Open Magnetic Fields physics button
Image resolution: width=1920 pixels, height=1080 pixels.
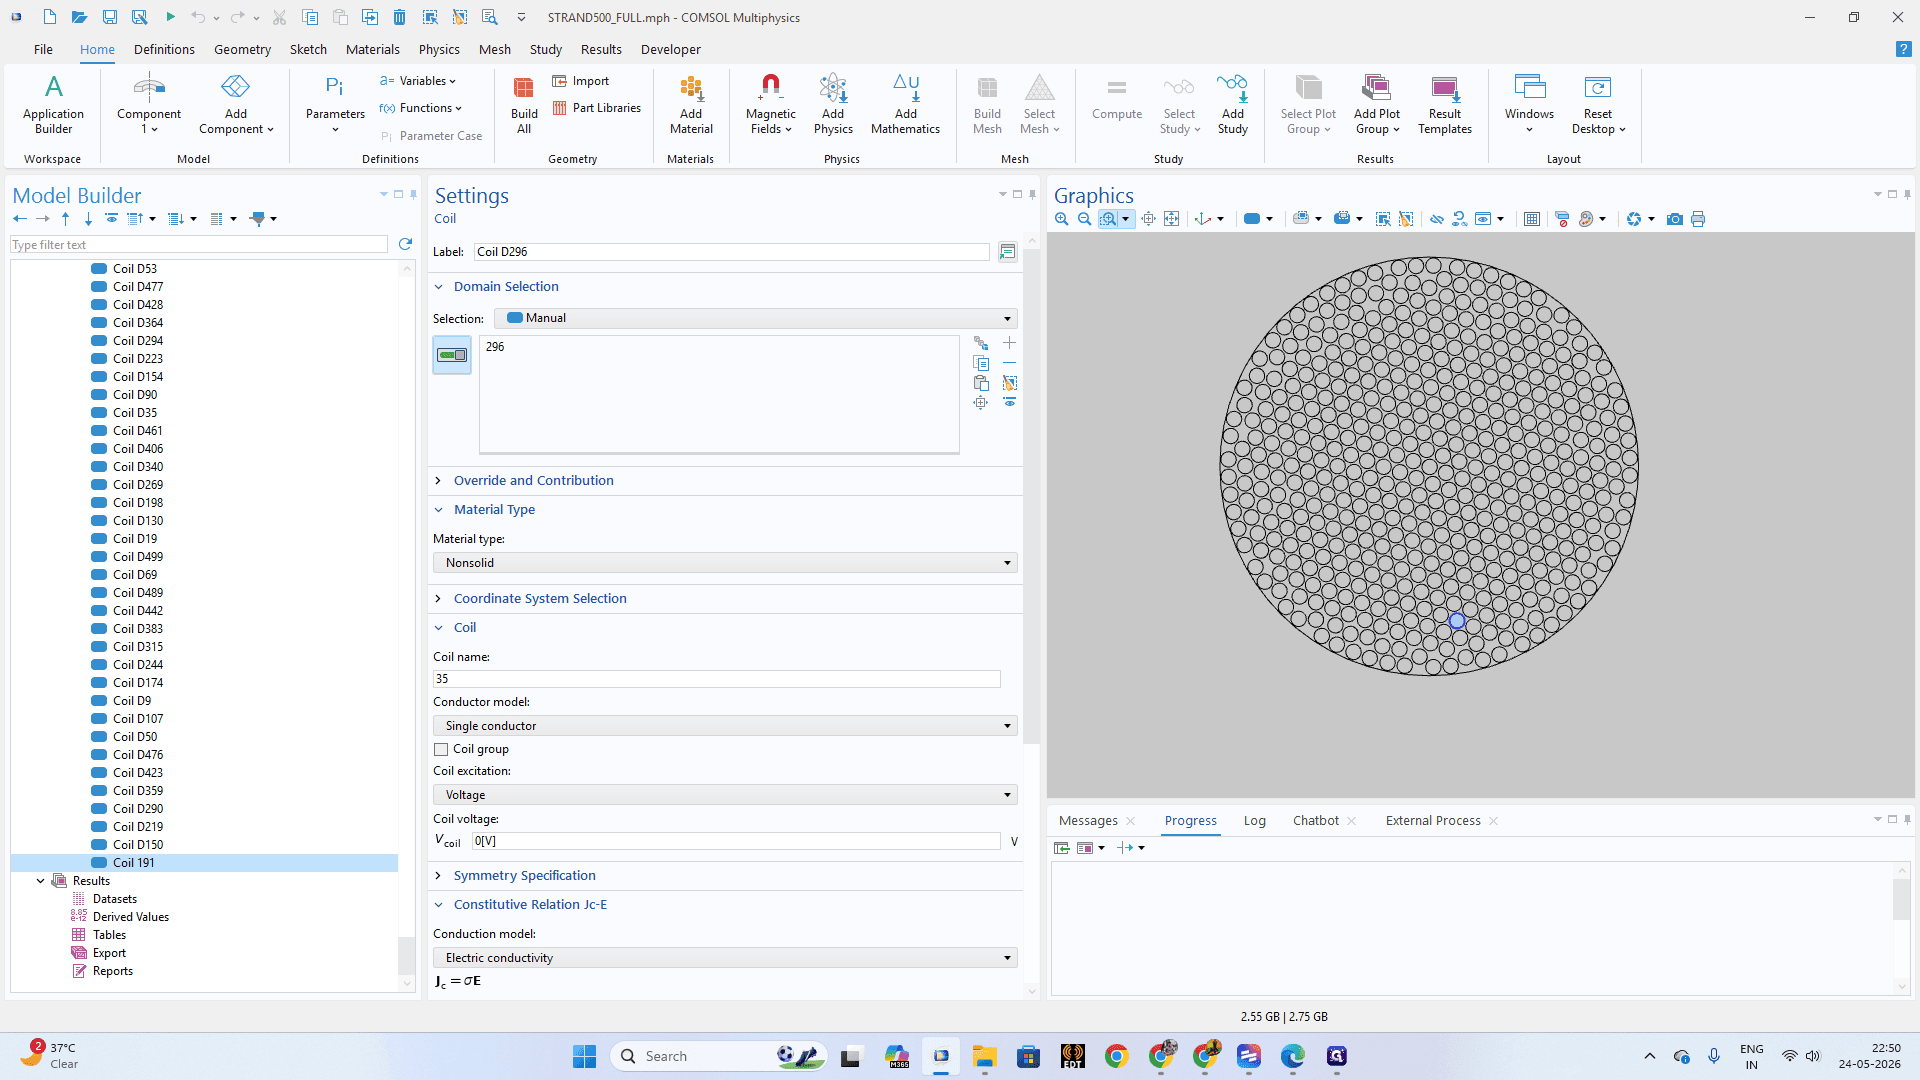pos(770,104)
